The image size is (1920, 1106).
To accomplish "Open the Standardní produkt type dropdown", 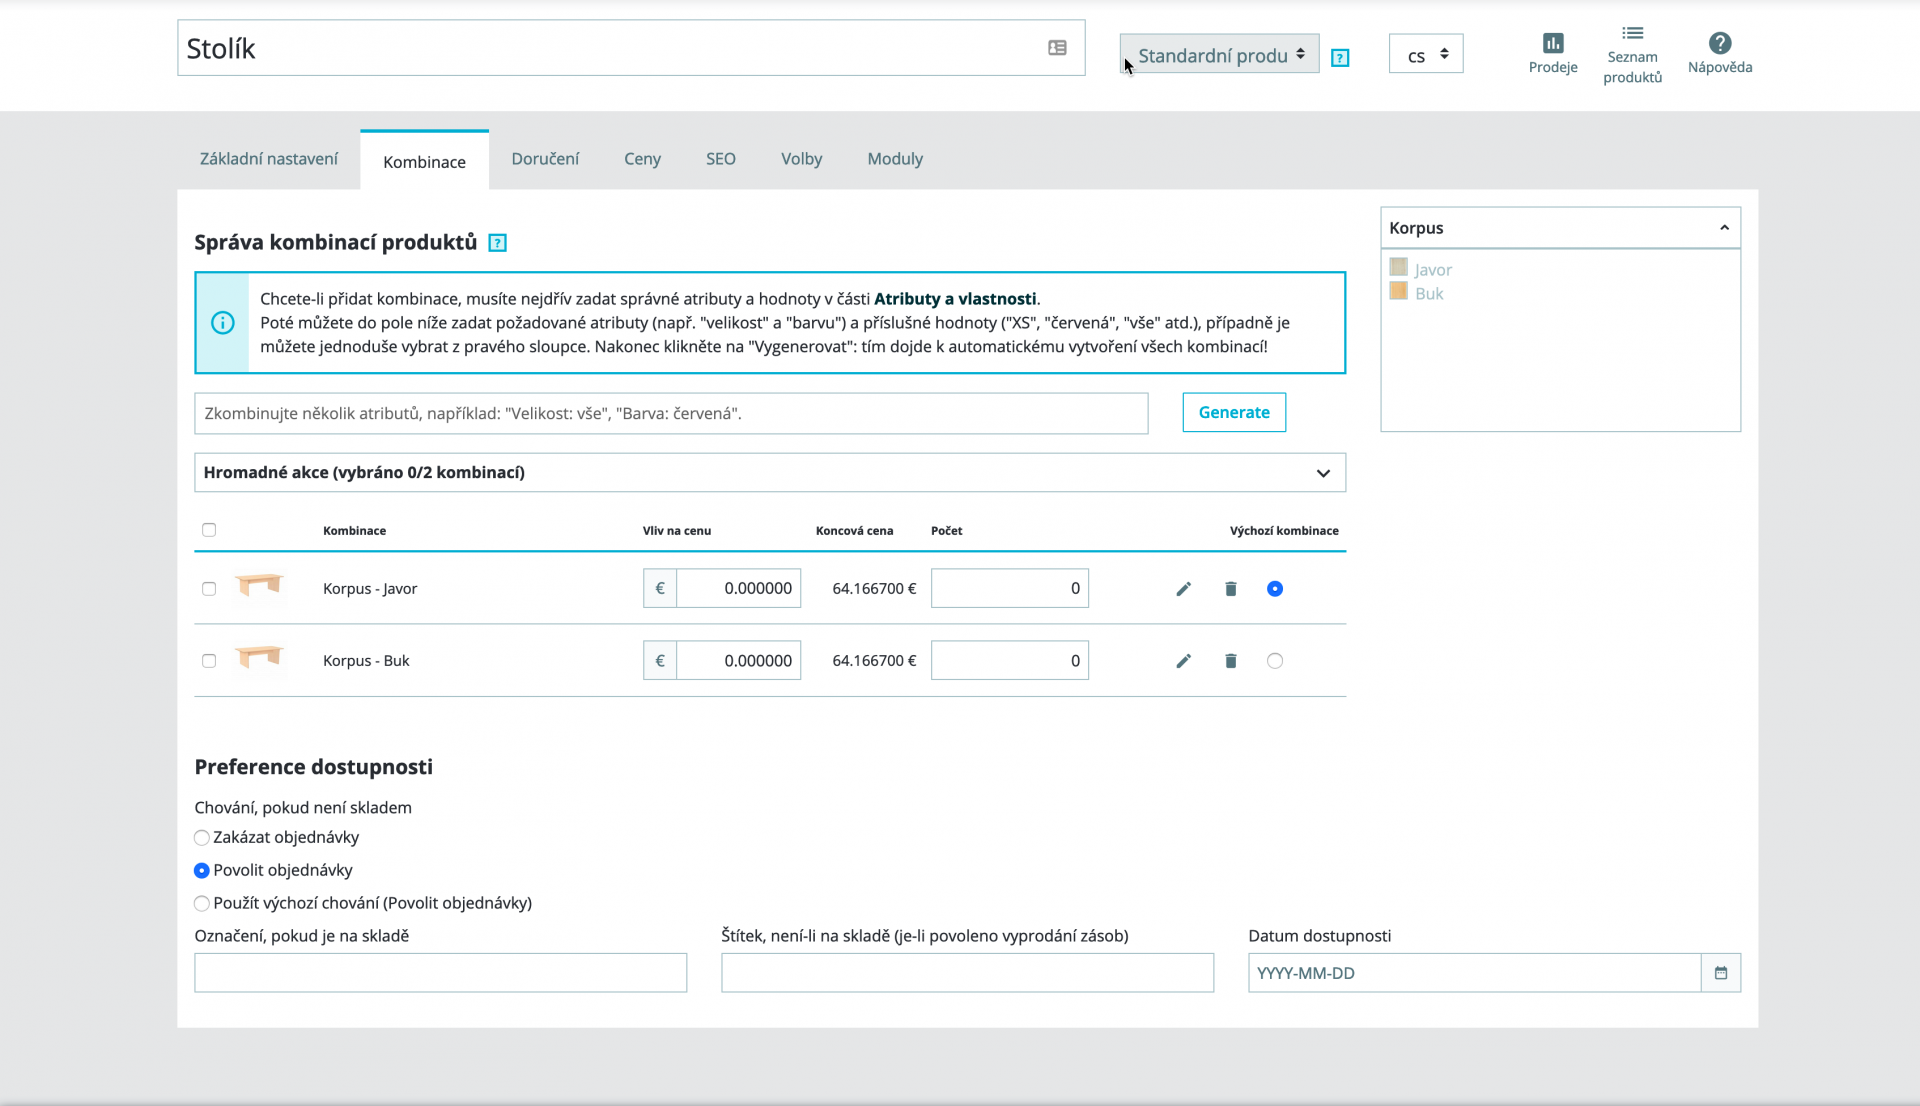I will tap(1219, 55).
